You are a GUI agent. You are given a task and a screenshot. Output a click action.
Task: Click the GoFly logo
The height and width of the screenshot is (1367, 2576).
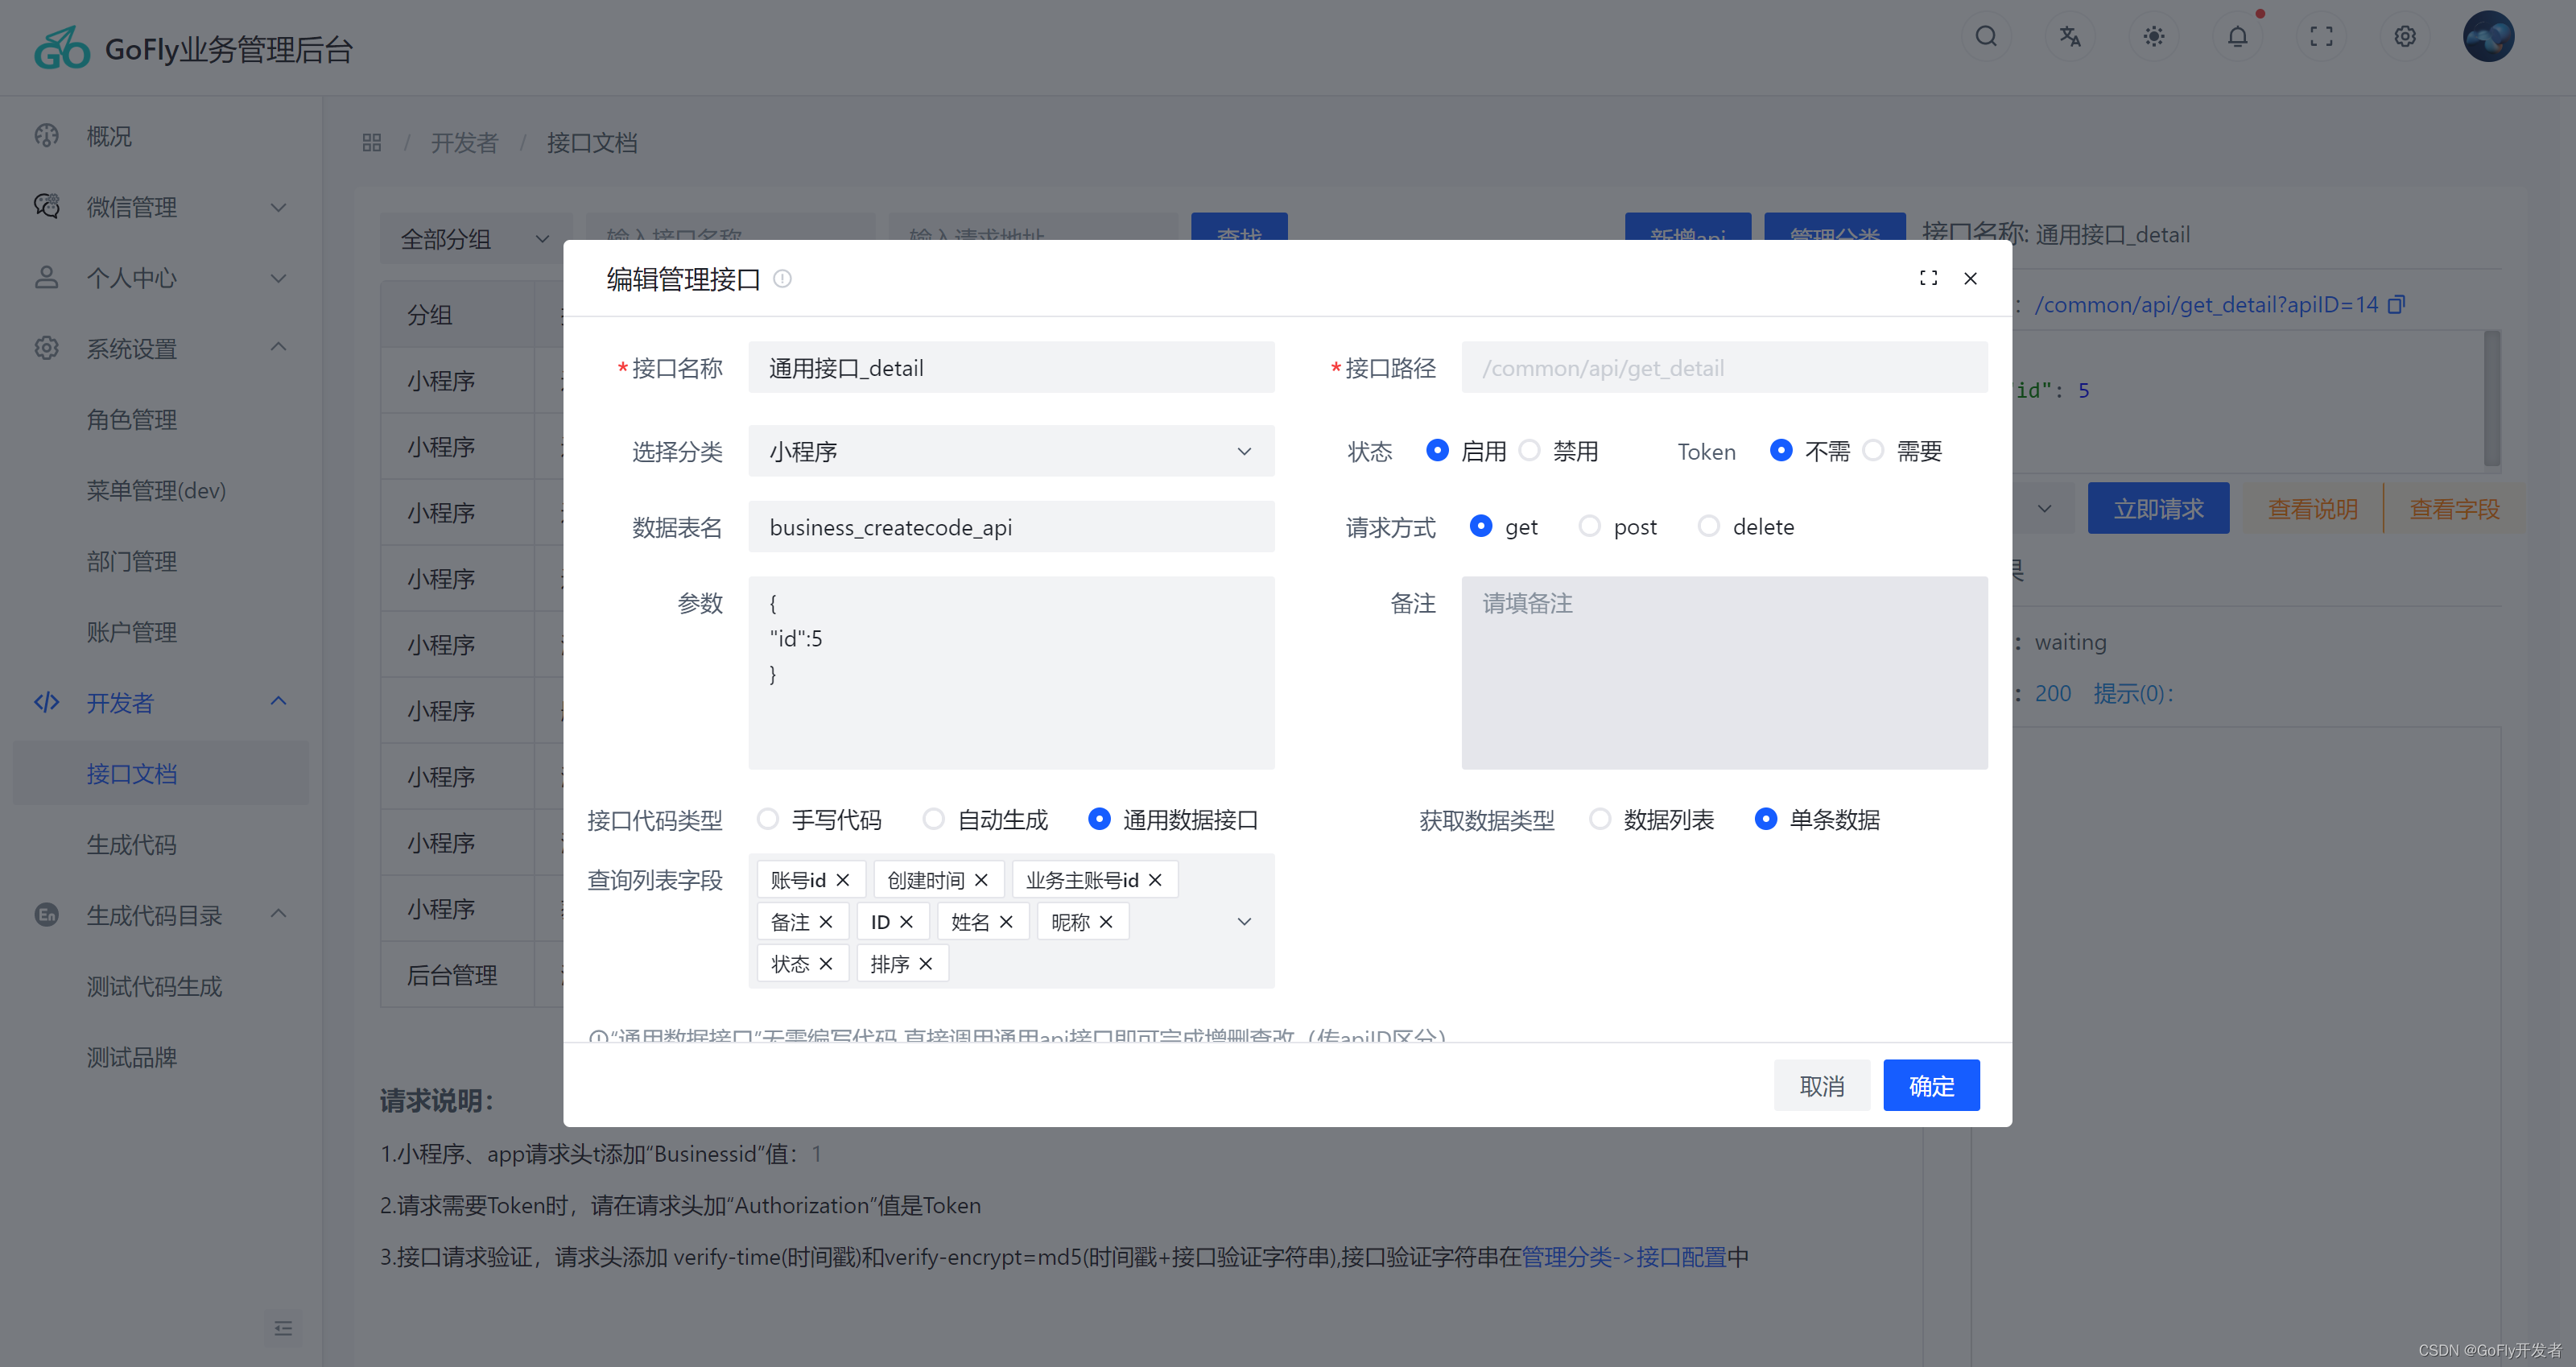point(62,48)
